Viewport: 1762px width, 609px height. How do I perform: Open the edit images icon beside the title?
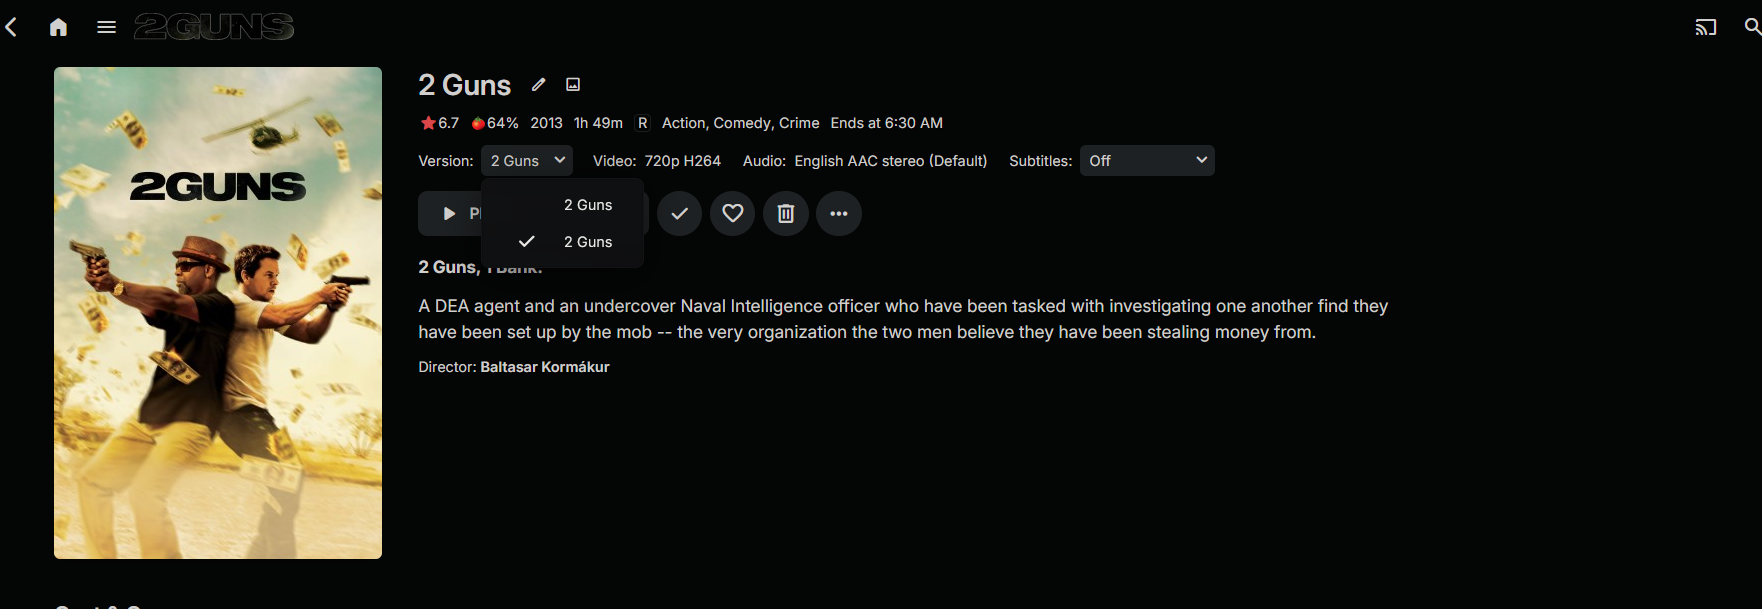point(573,85)
